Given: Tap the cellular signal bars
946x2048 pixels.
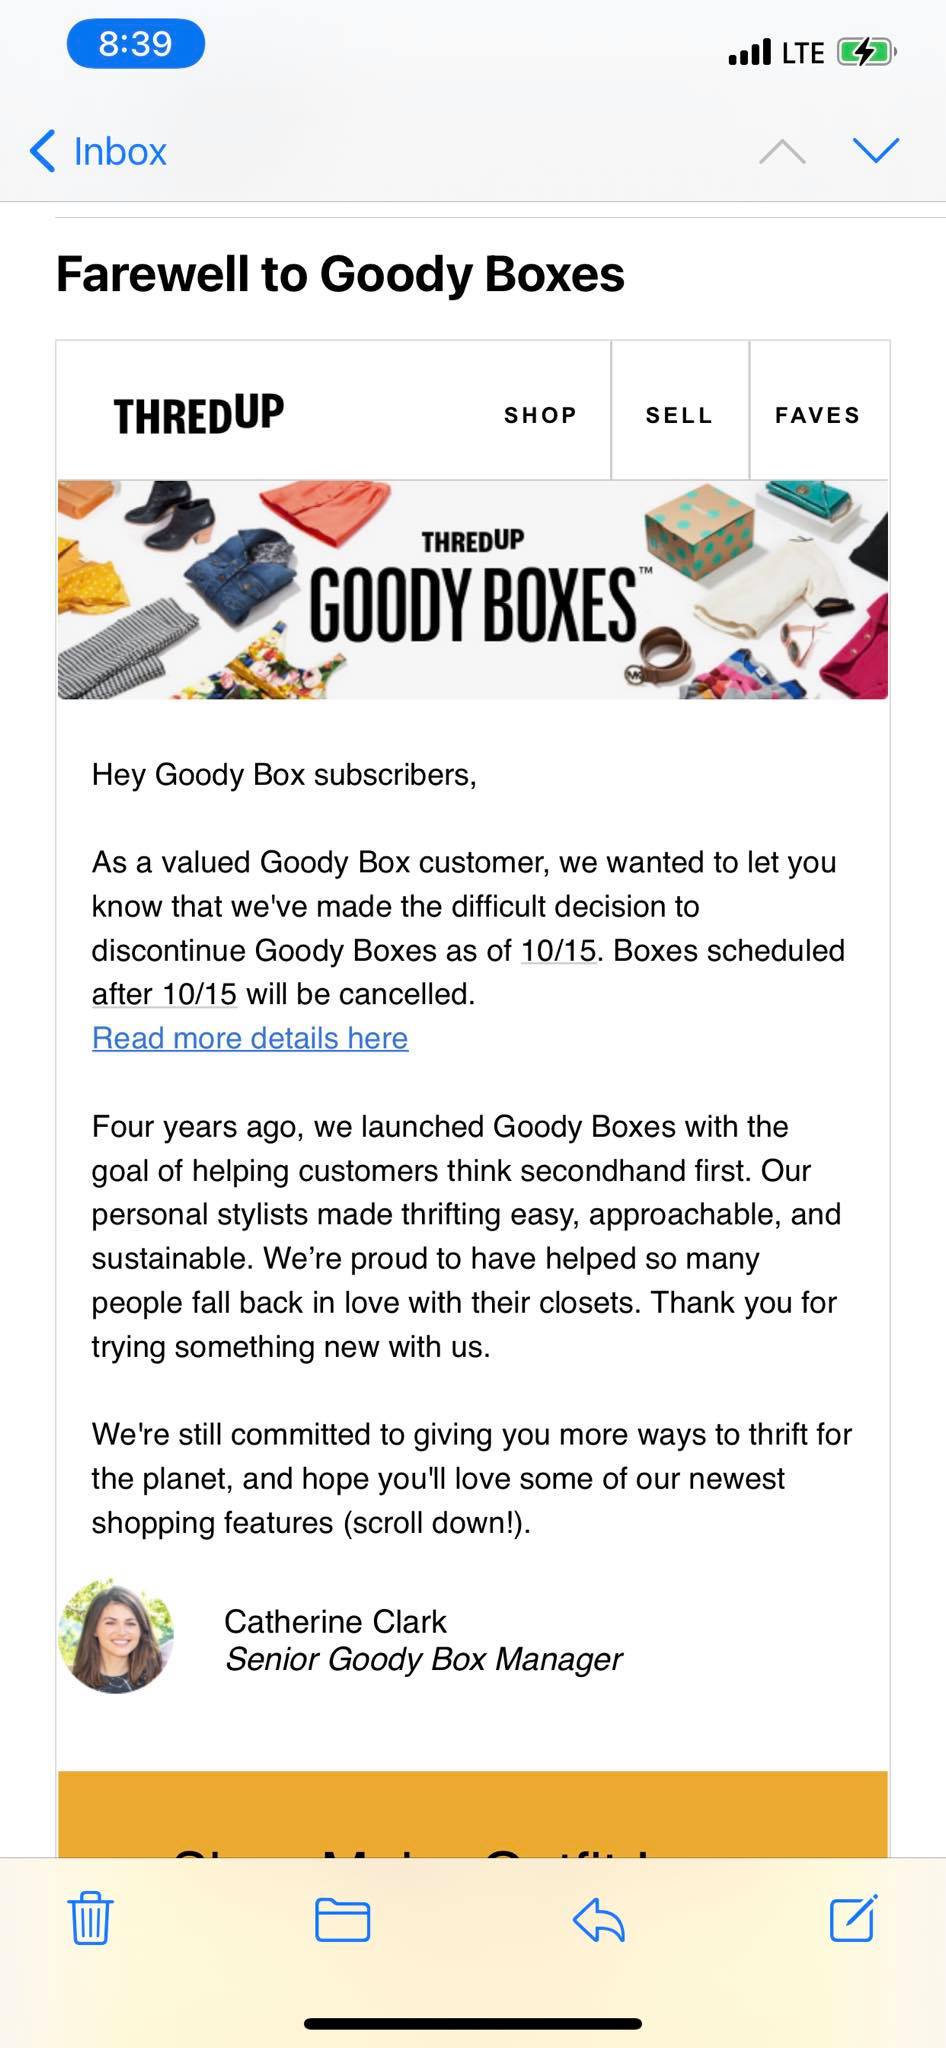Looking at the screenshot, I should (752, 49).
